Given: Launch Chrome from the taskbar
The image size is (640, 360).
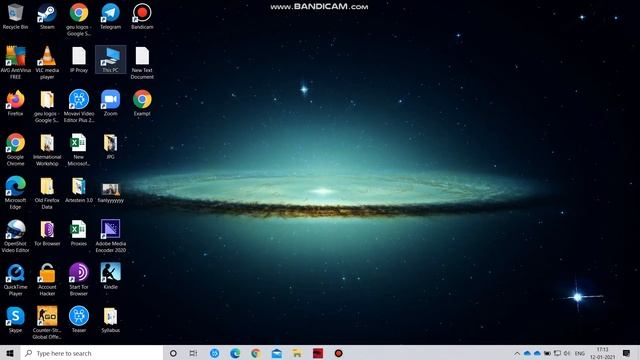Looking at the screenshot, I should (256, 353).
